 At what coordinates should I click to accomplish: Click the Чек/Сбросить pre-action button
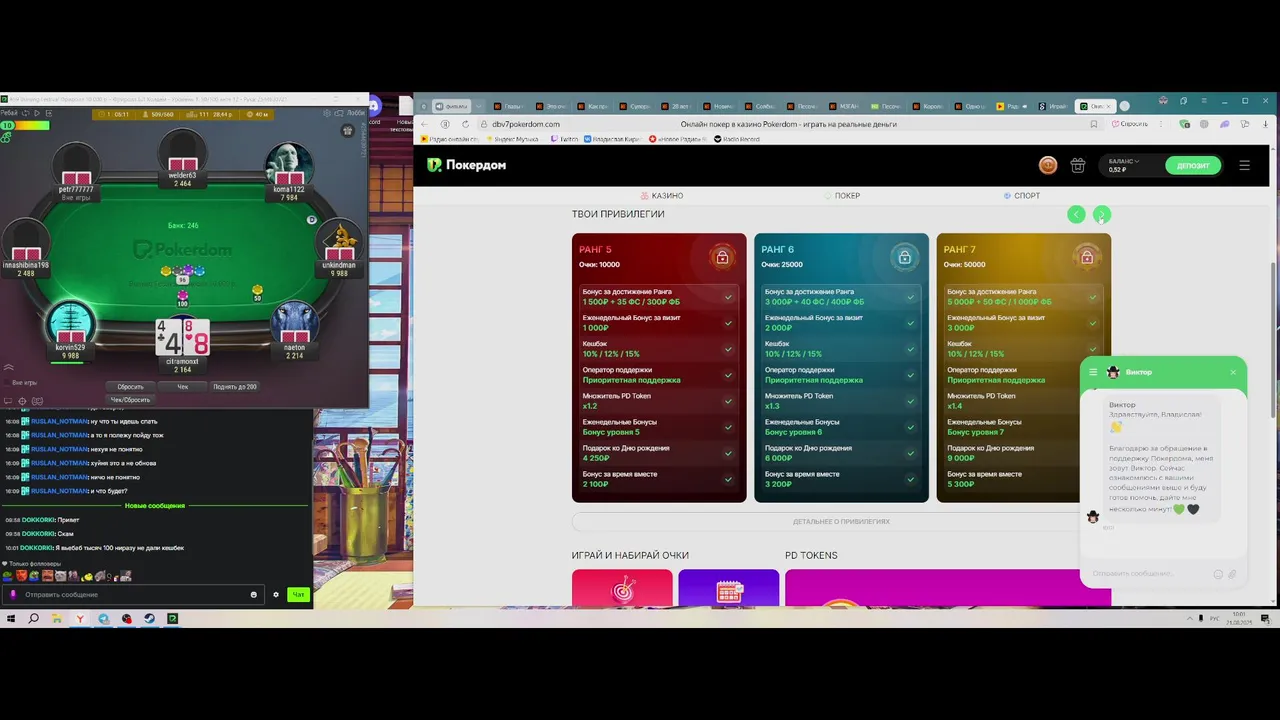coord(130,400)
